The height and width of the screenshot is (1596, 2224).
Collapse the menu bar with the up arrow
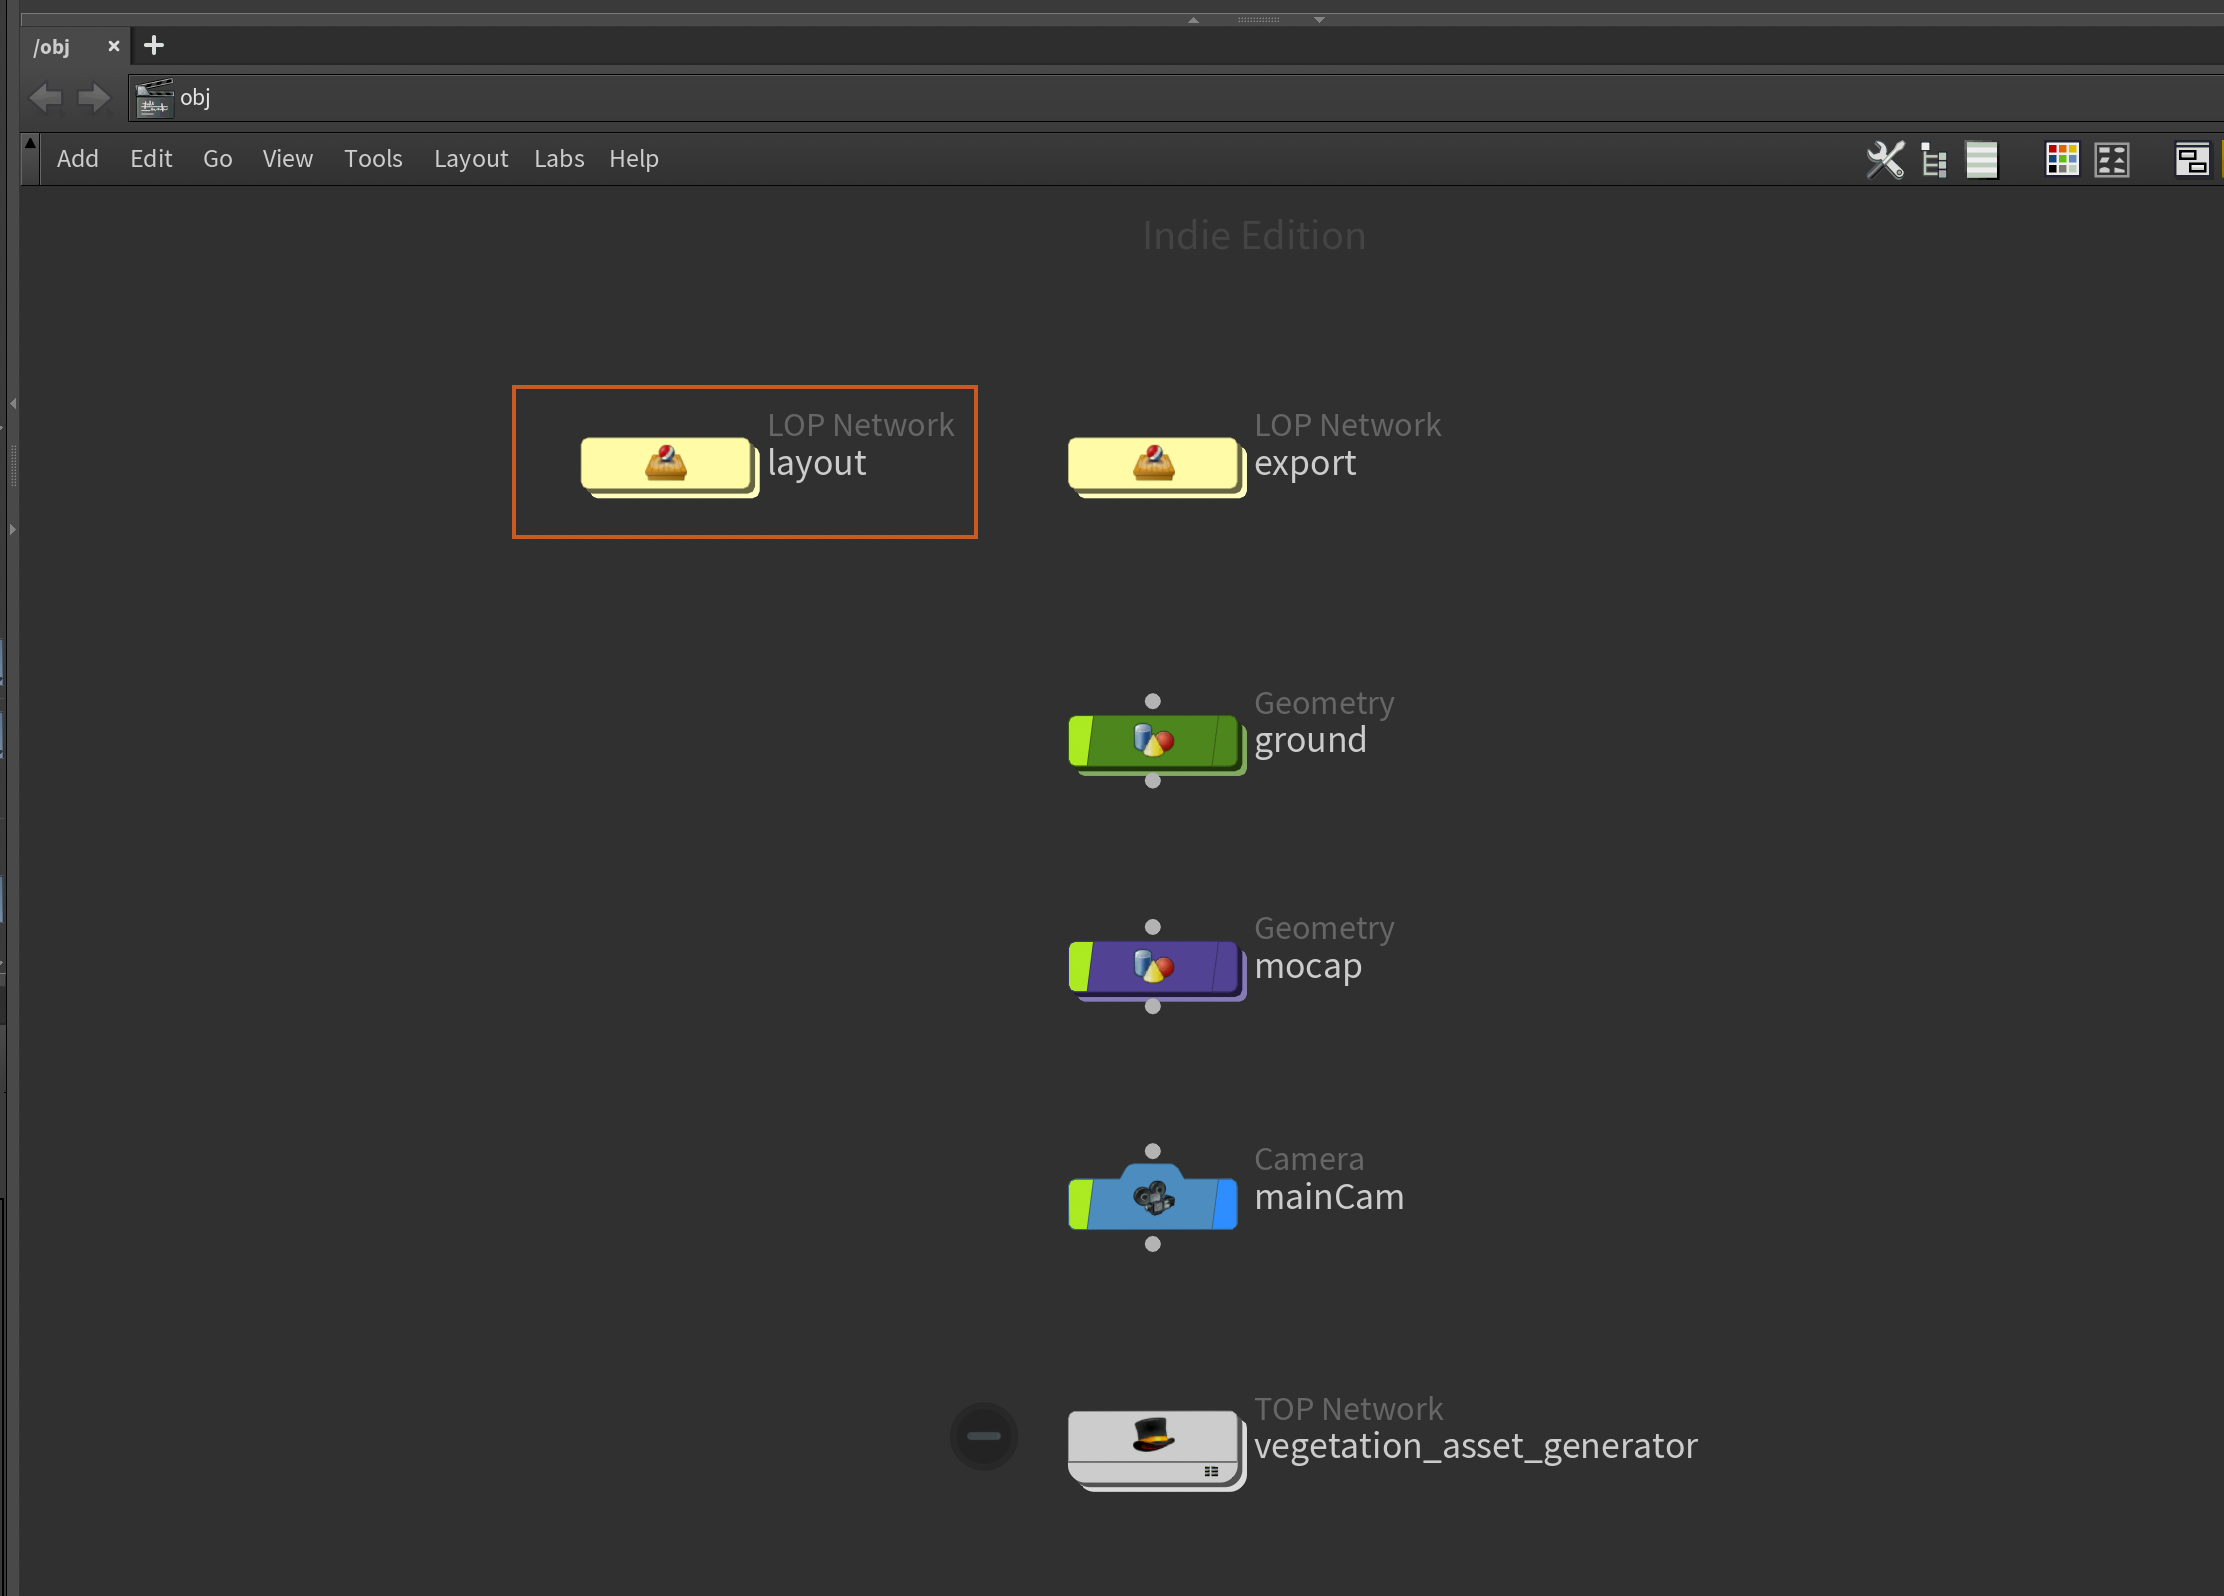click(x=30, y=144)
